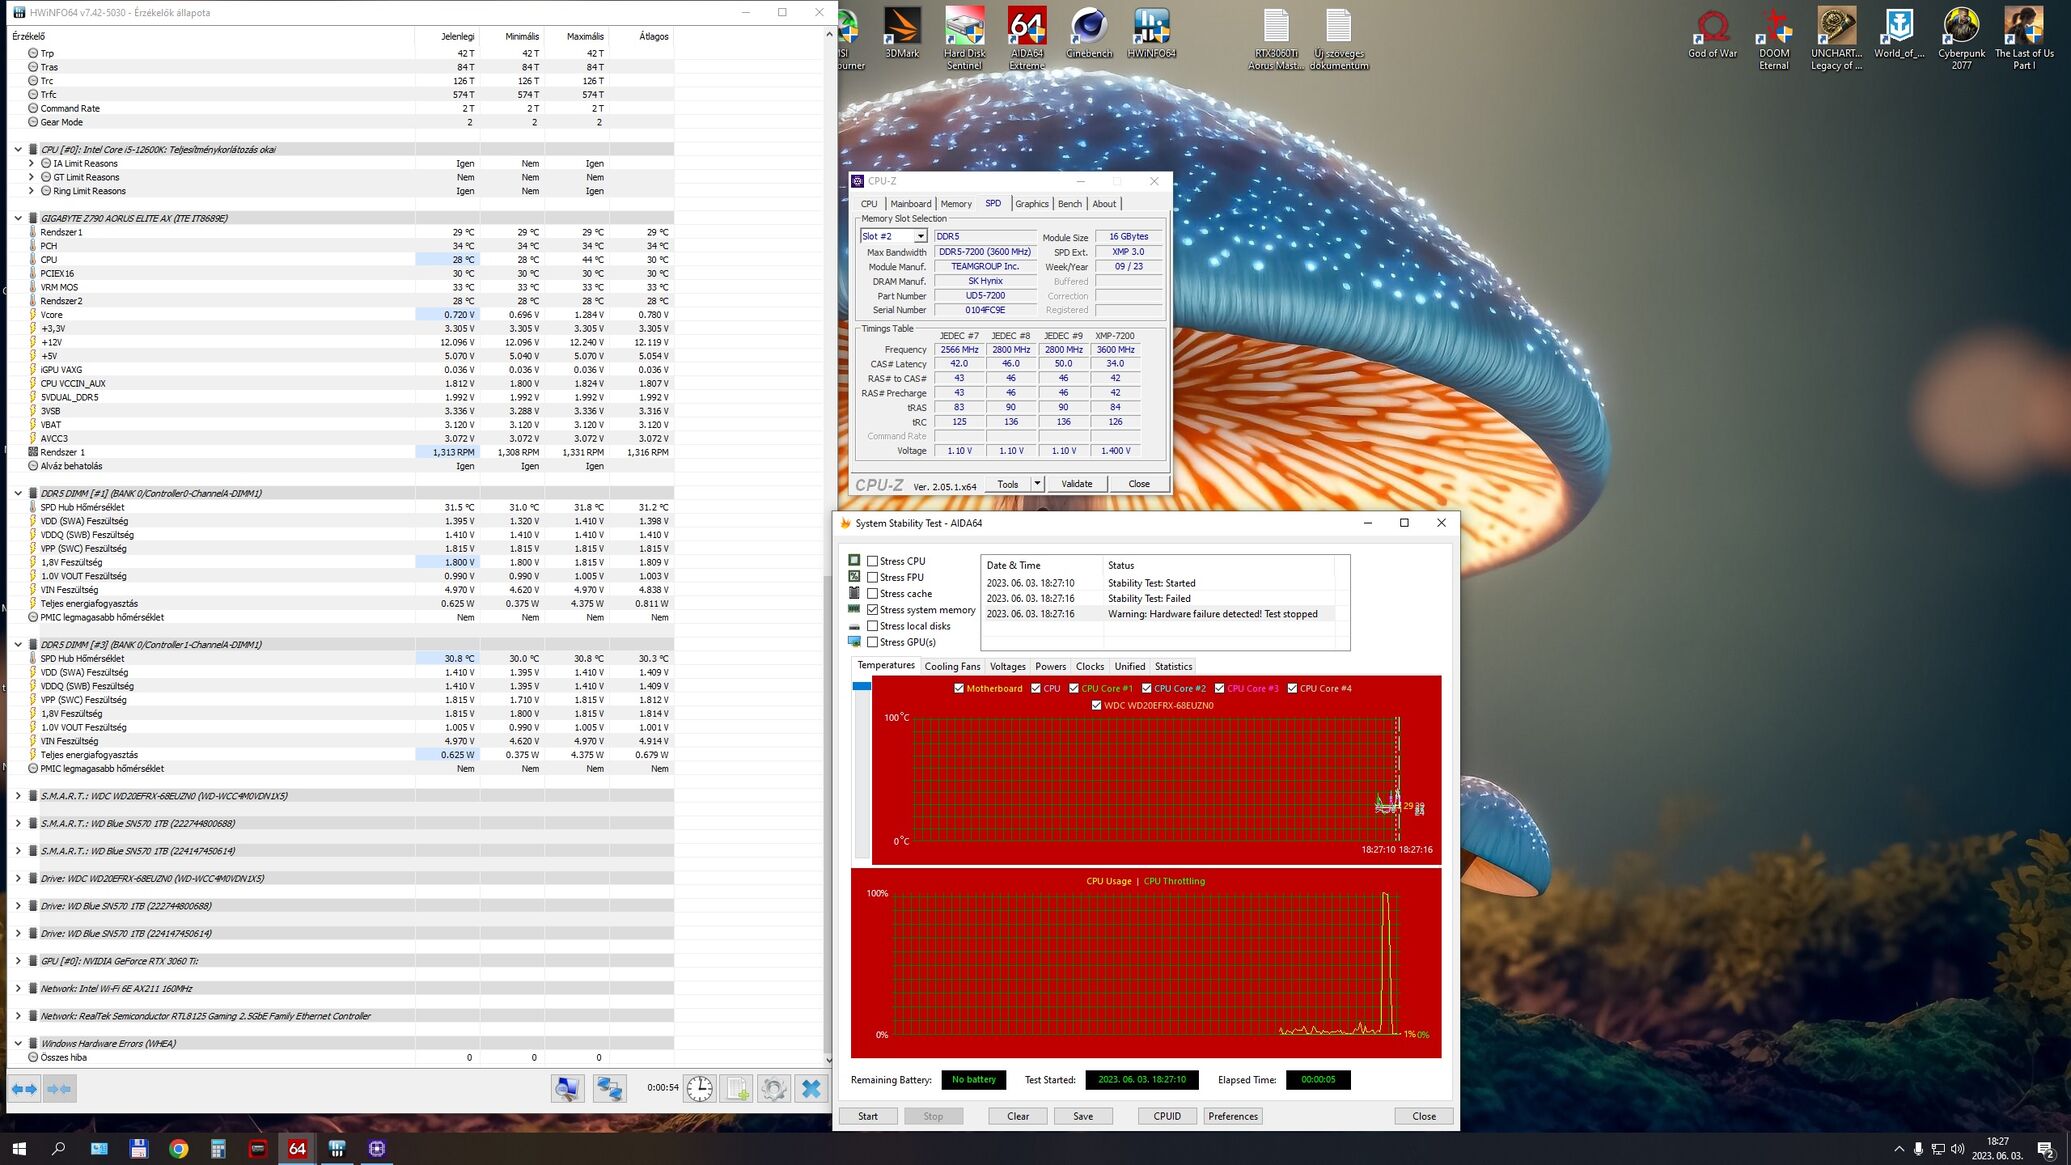Launch AIDA64 Extreme desktop shortcut
The image size is (2071, 1165).
[1026, 38]
